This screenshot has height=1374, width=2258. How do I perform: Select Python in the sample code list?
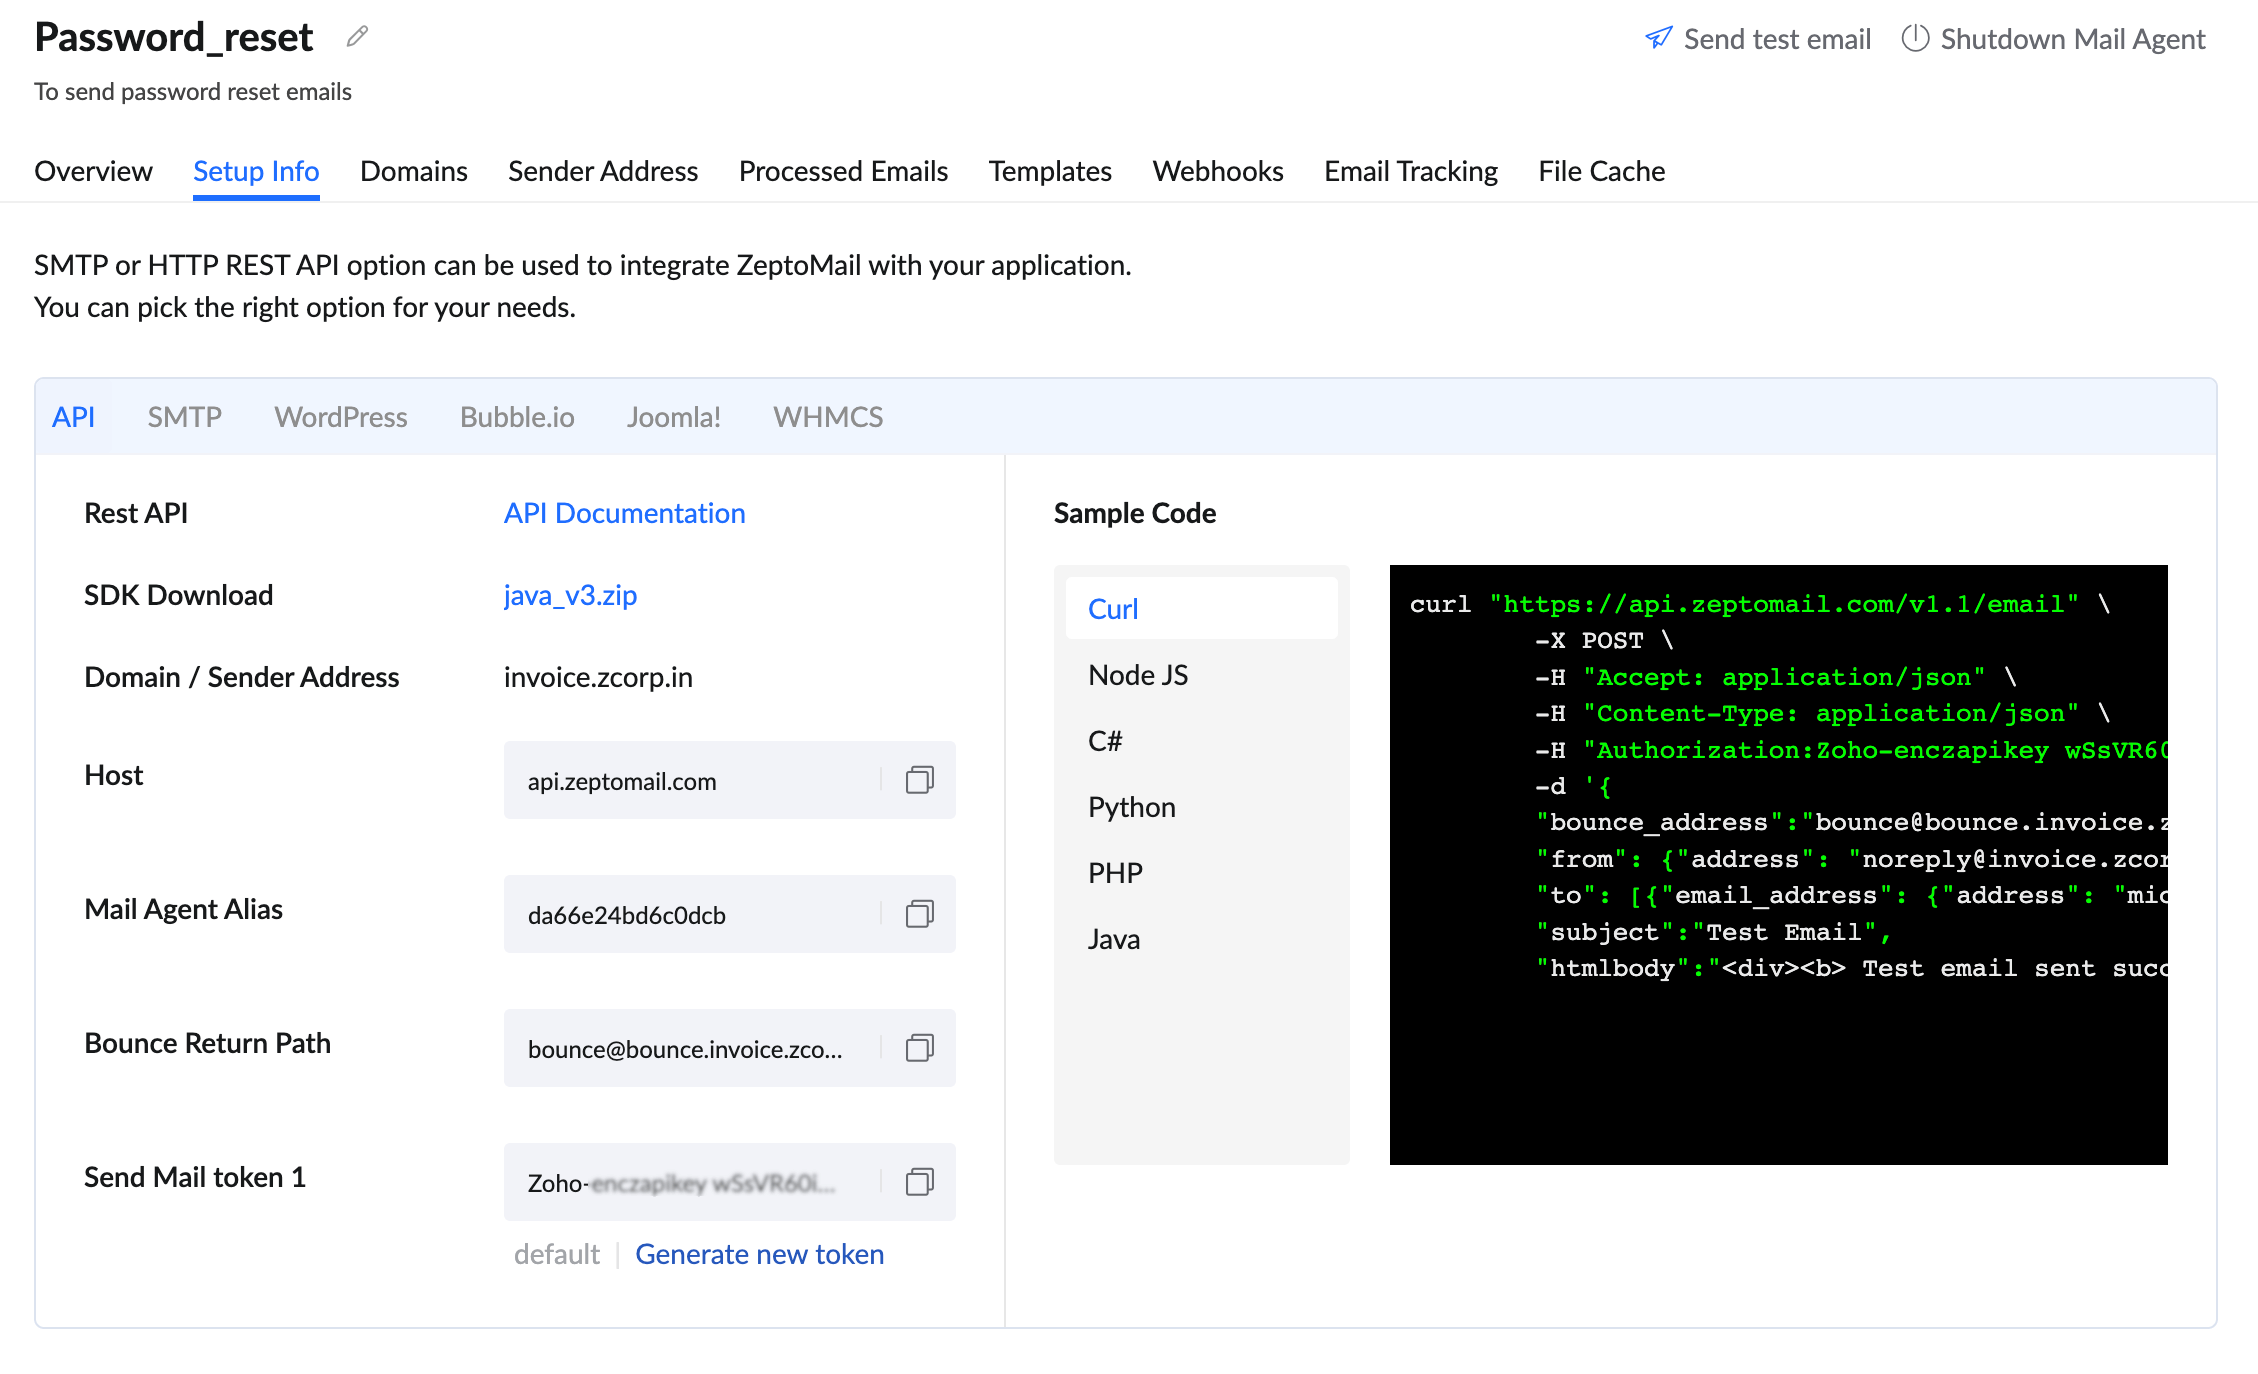click(x=1131, y=807)
